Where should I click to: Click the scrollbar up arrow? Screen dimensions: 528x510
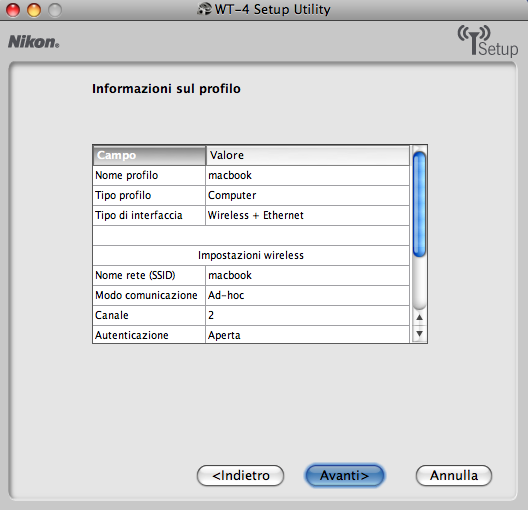pyautogui.click(x=419, y=317)
